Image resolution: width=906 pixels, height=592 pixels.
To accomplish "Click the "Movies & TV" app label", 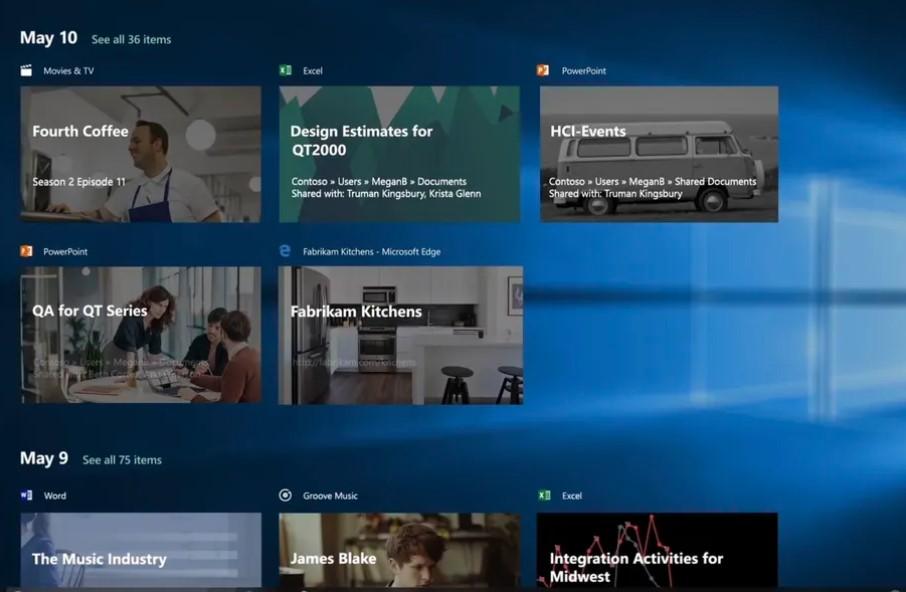I will tap(69, 71).
